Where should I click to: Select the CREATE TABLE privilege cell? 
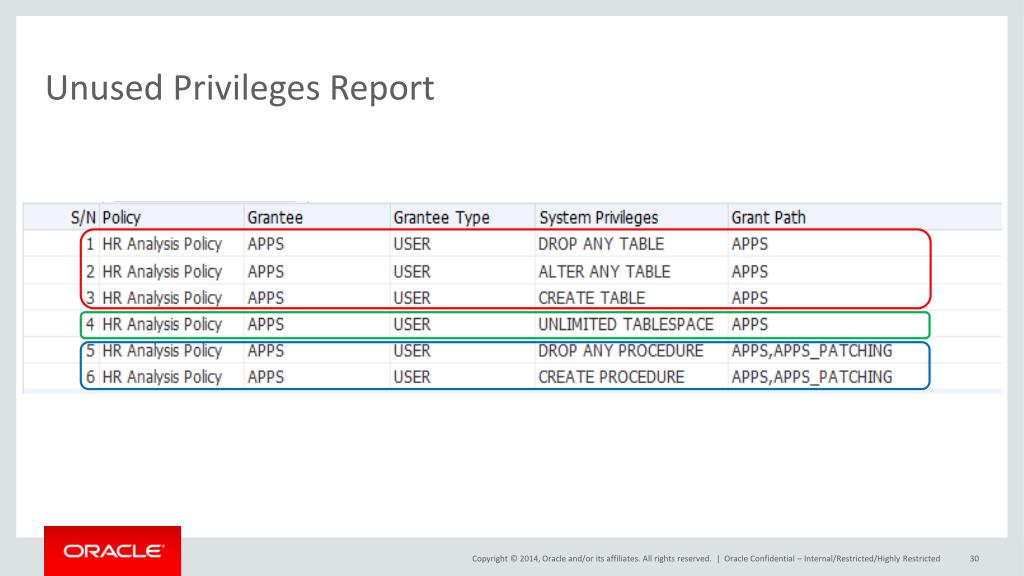pos(592,298)
